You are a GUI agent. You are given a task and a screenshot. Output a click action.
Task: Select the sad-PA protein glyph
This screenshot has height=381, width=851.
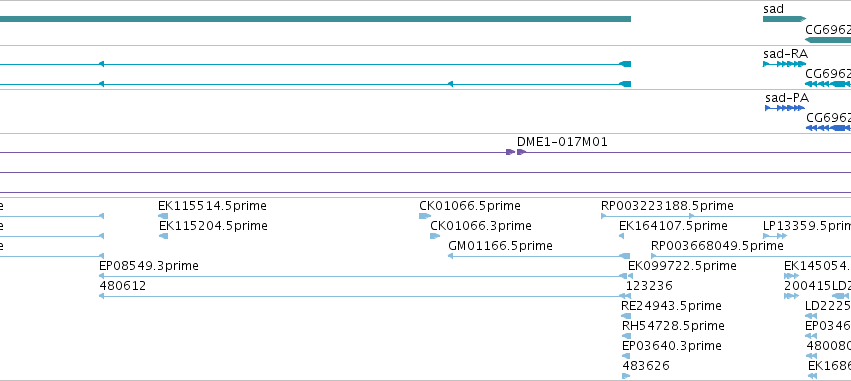pos(785,108)
